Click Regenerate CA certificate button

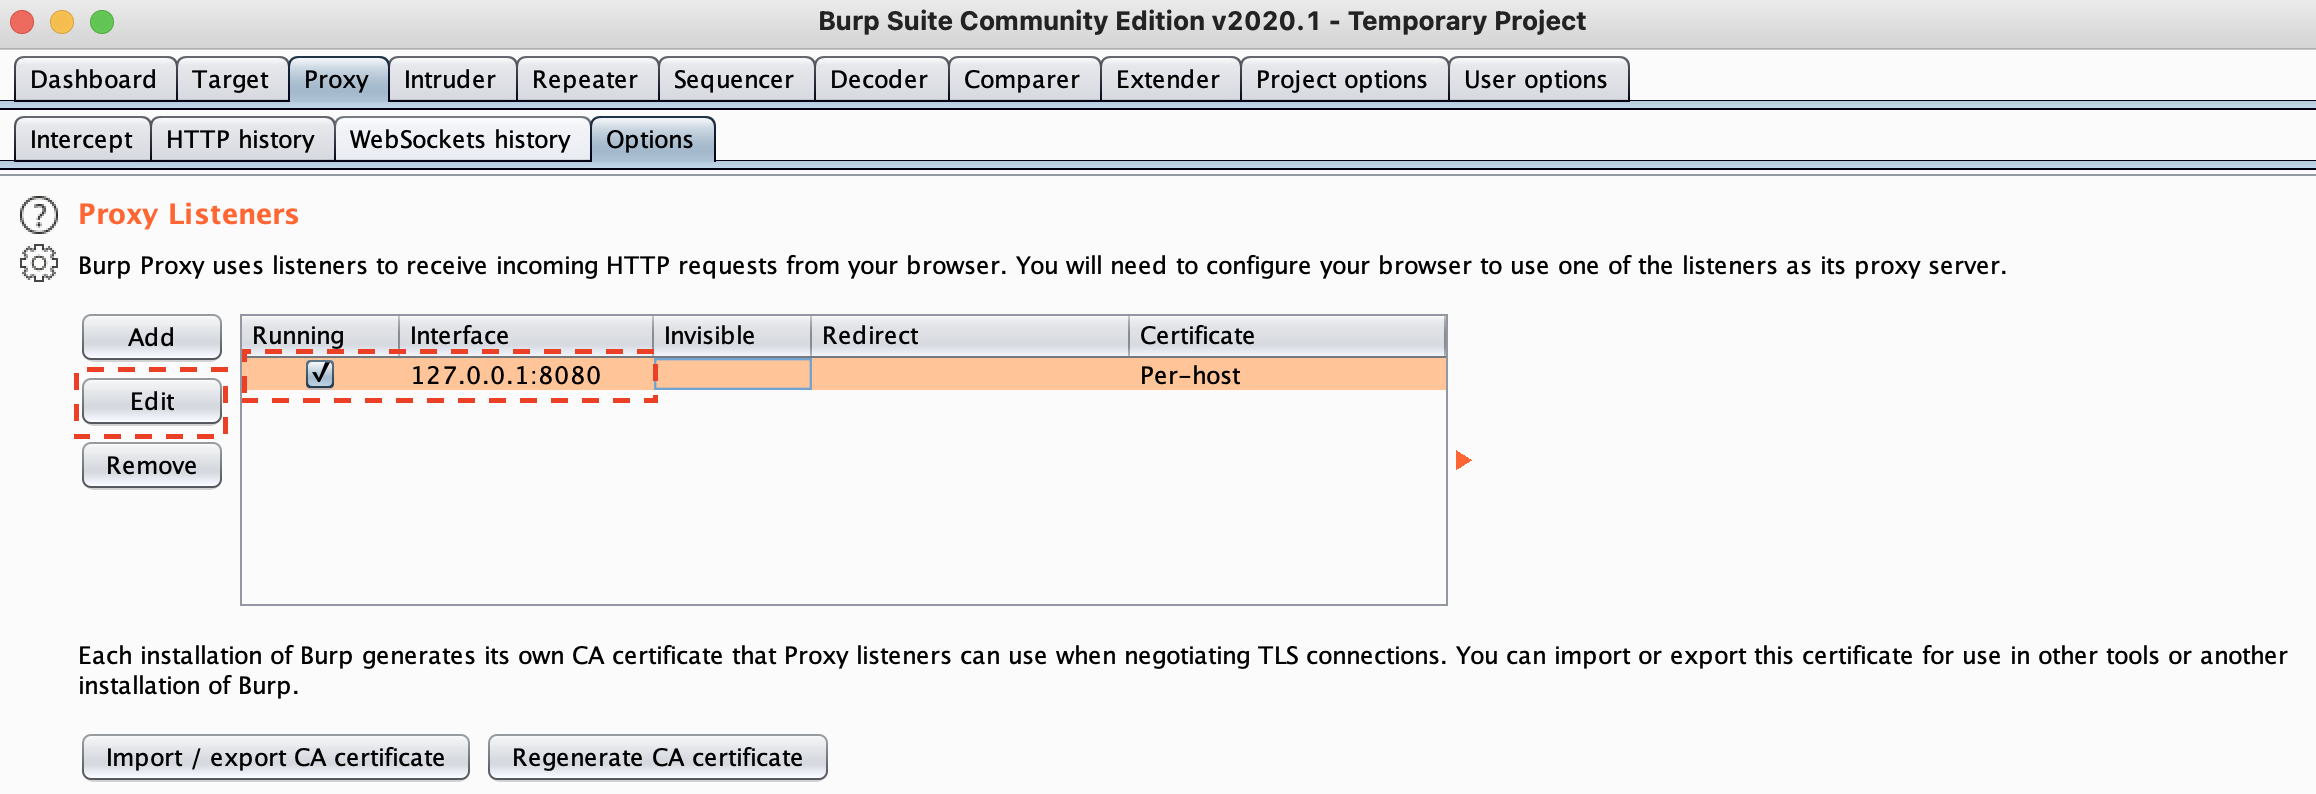(x=658, y=757)
